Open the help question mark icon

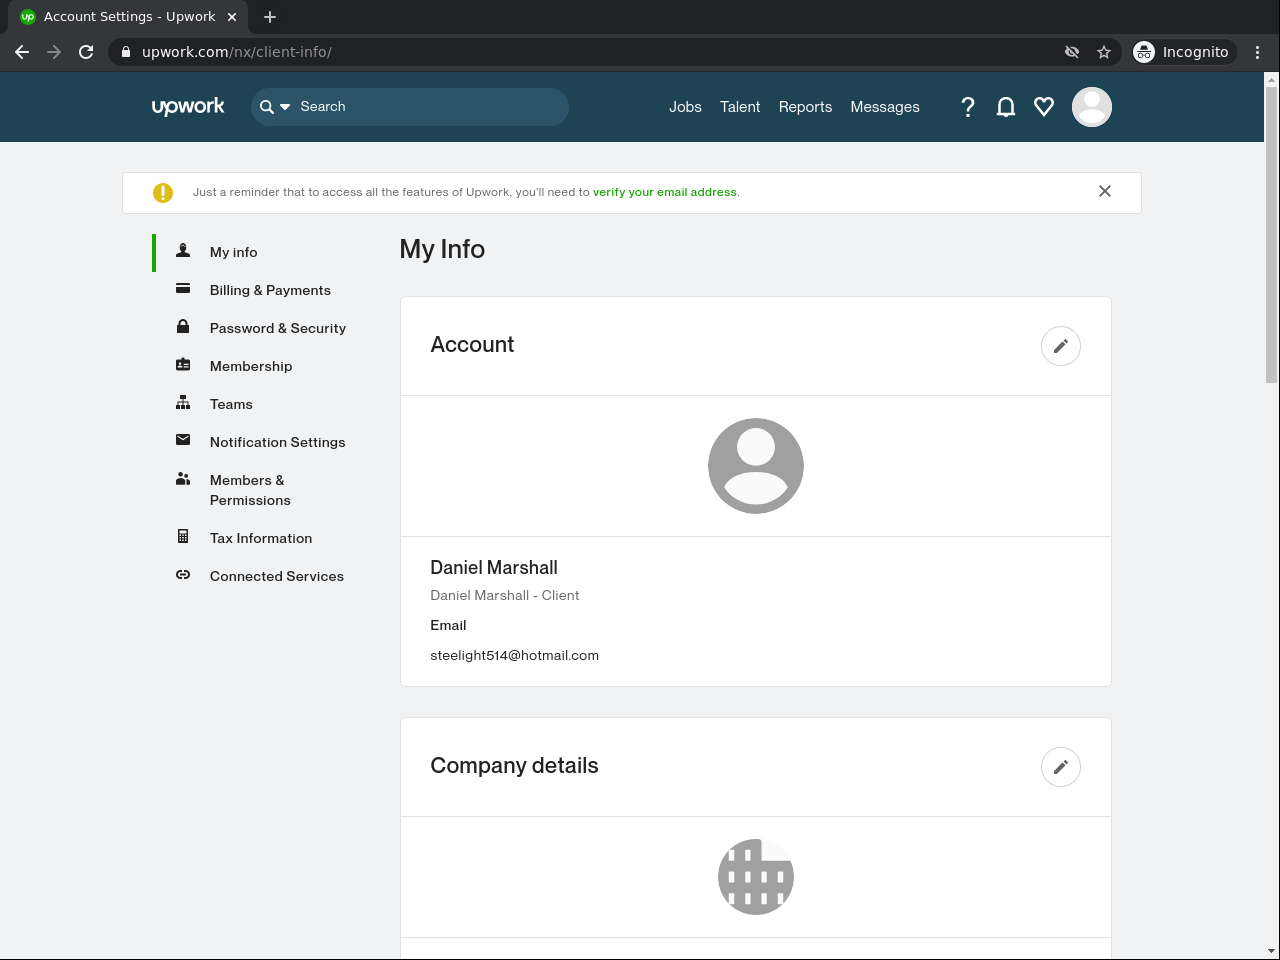click(967, 107)
